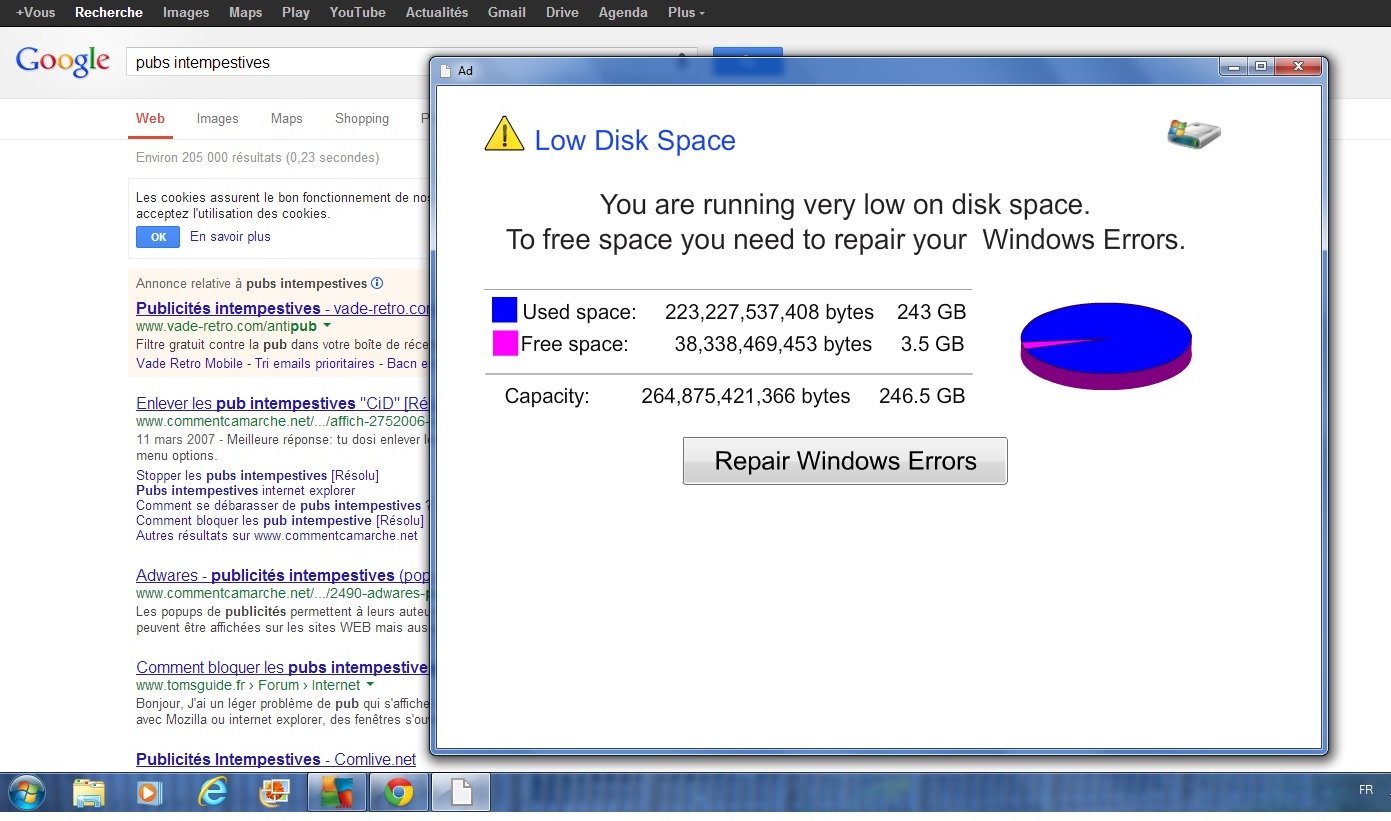1391x821 pixels.
Task: Open the 'Publicités Intempestives - Comlive.net' result
Action: pyautogui.click(x=276, y=760)
